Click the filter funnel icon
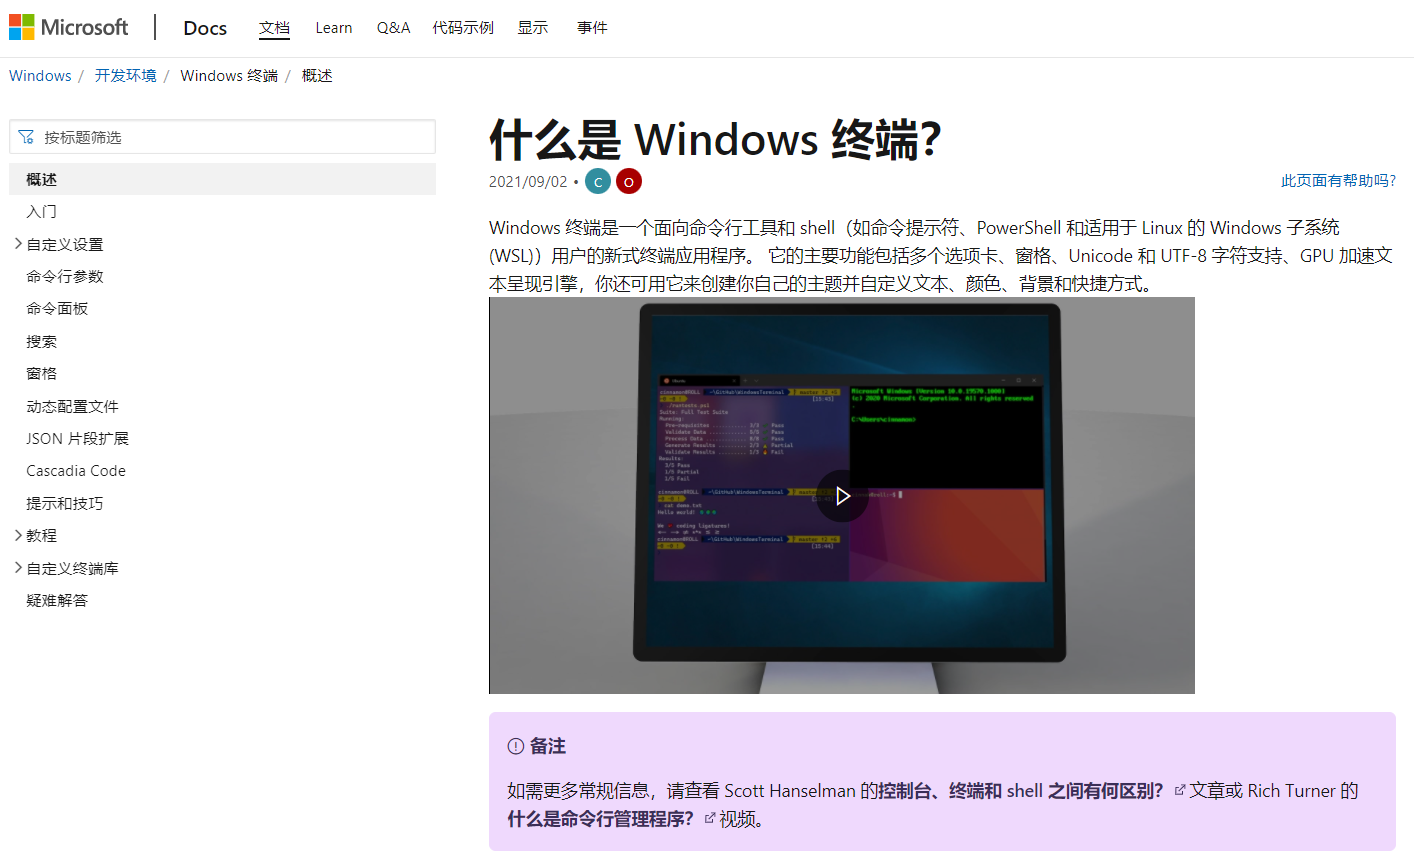 [x=26, y=137]
